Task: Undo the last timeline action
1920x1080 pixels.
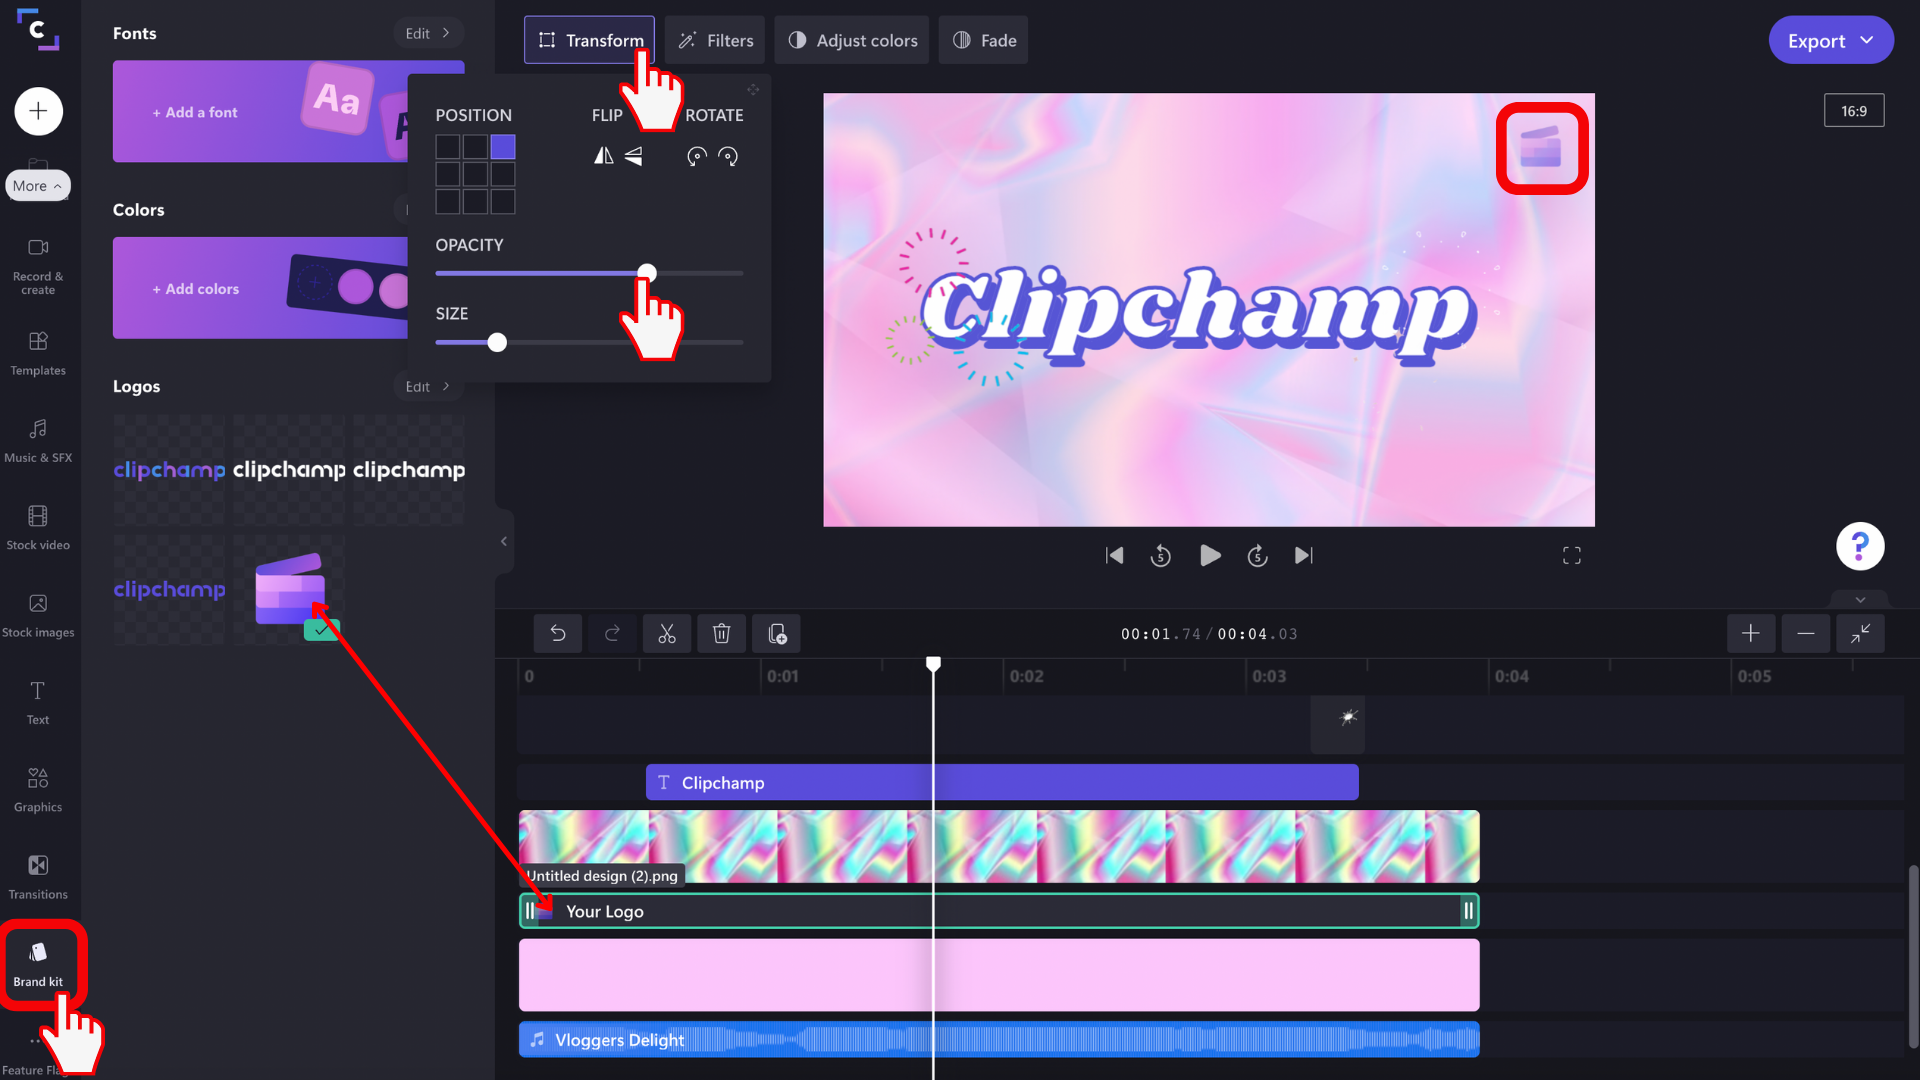Action: [x=558, y=633]
